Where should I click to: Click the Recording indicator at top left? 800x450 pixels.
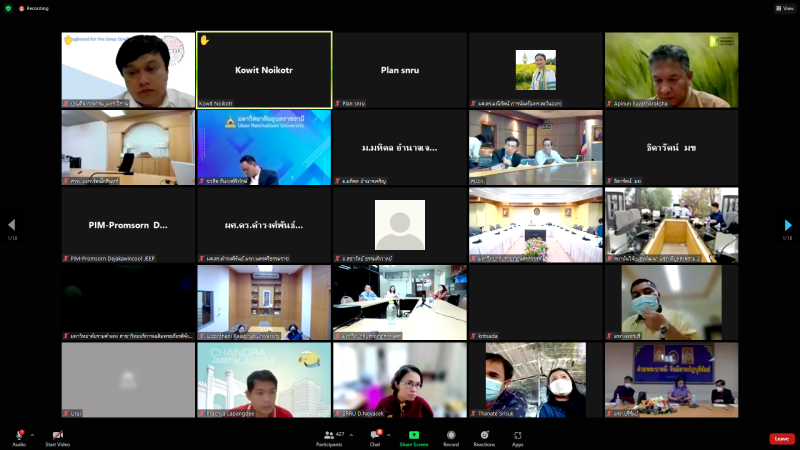[x=35, y=8]
